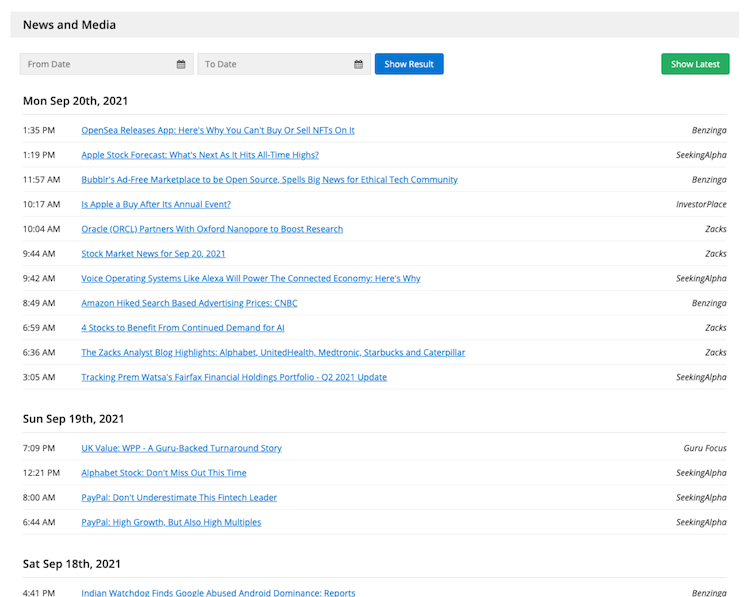Image resolution: width=750 pixels, height=597 pixels.
Task: Click the From Date input field
Action: click(96, 64)
